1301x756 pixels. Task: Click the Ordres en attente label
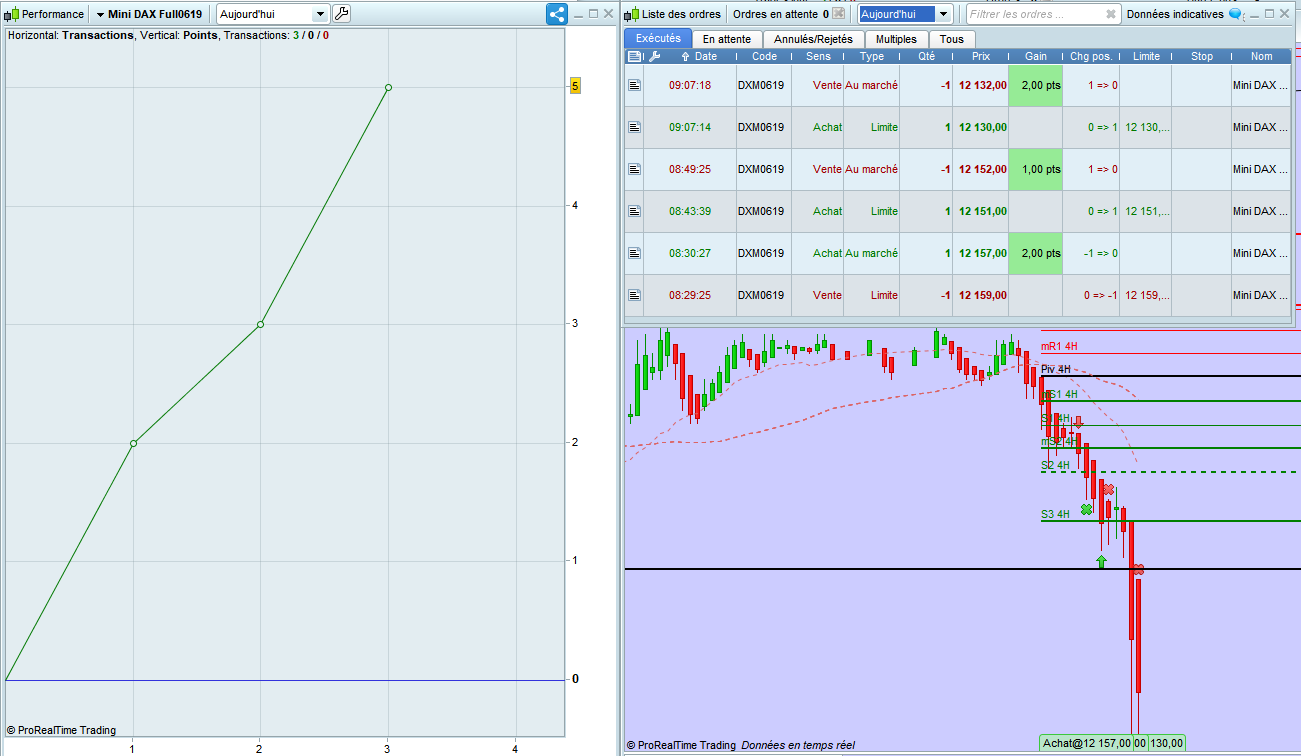click(x=775, y=15)
